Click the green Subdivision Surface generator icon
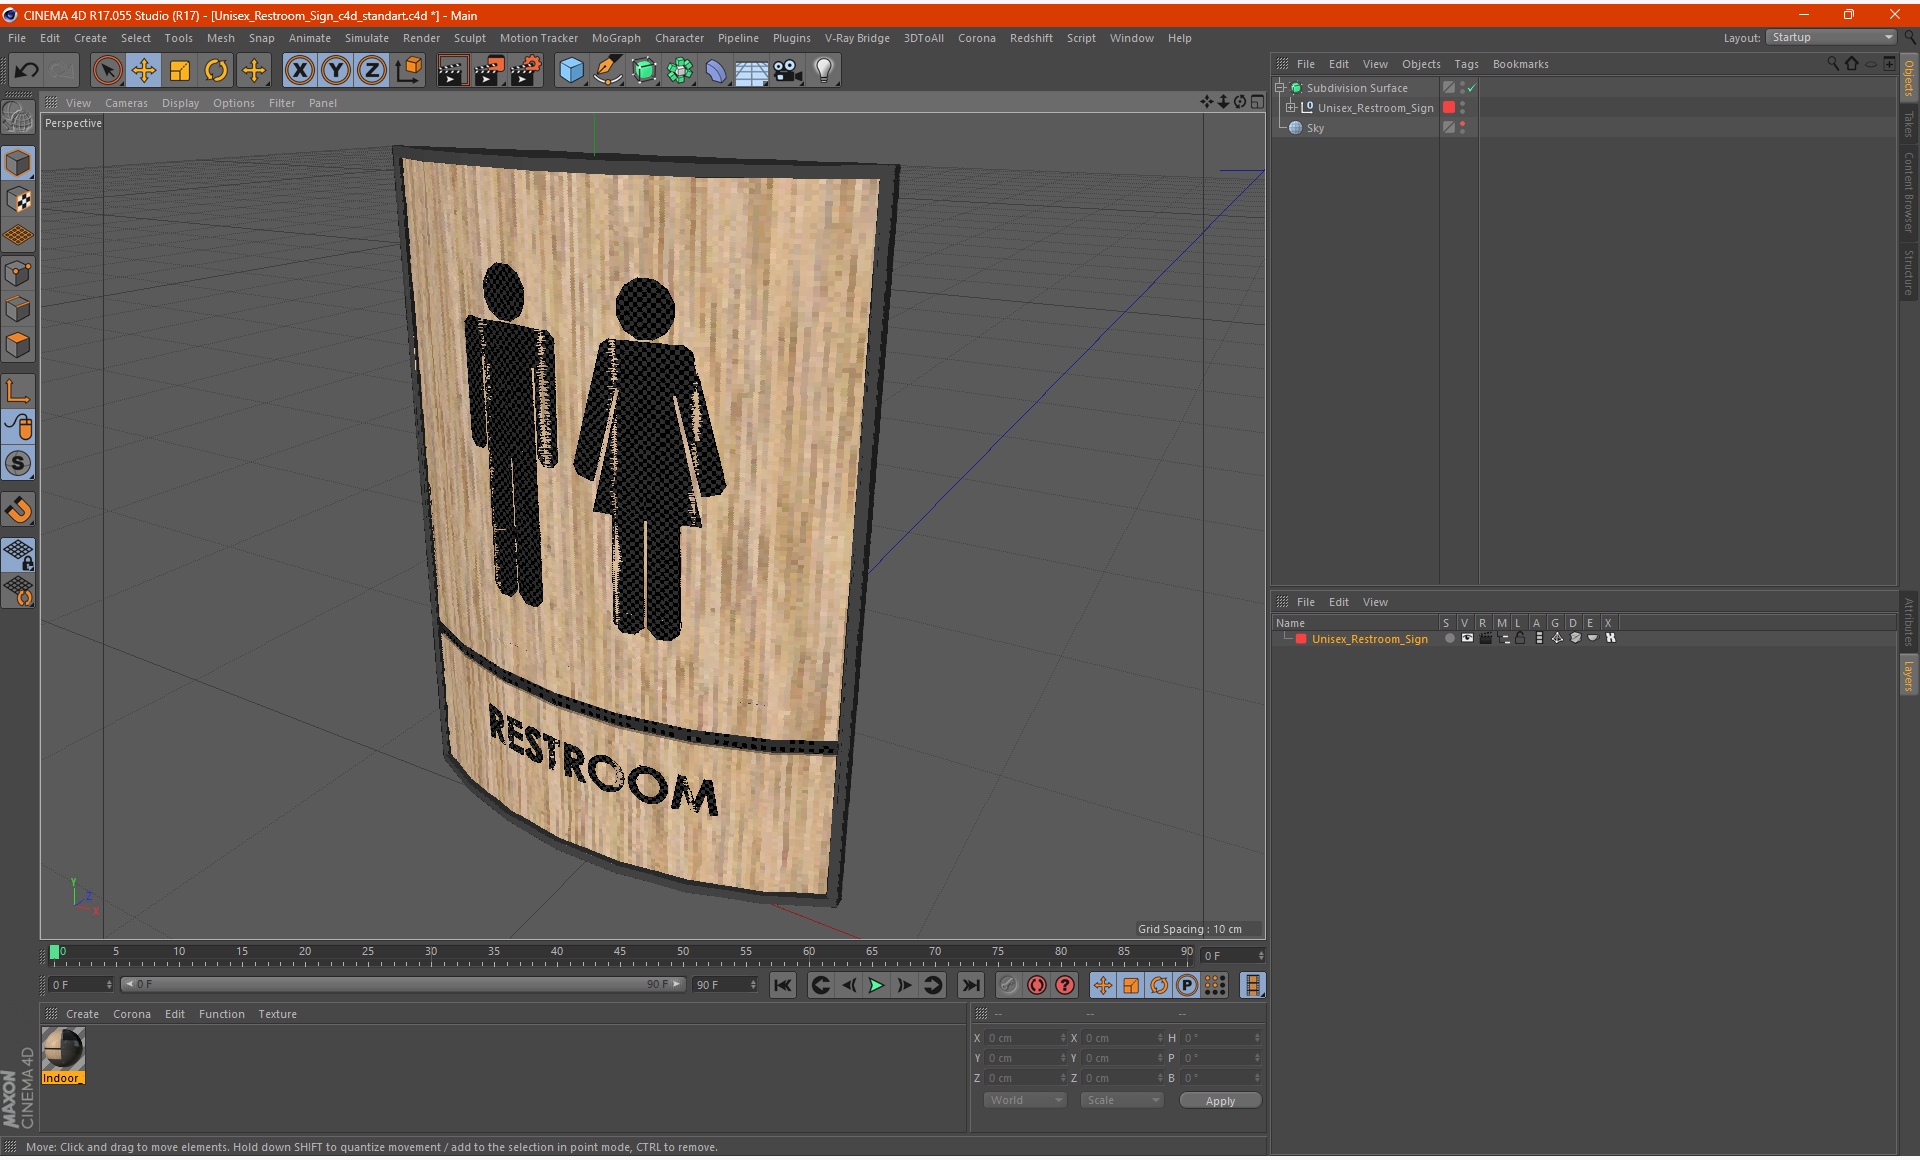 tap(644, 70)
